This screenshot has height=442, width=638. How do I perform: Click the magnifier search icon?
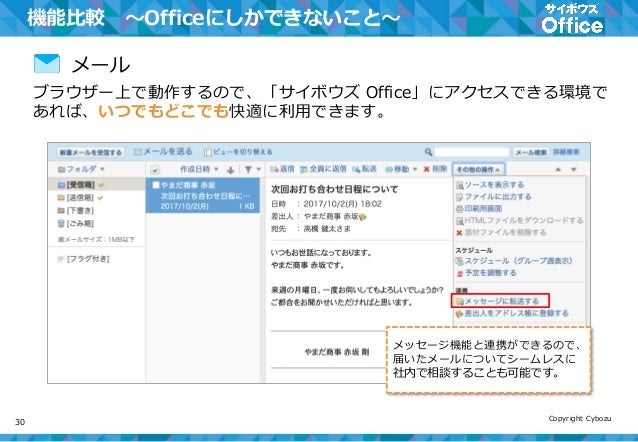[428, 152]
